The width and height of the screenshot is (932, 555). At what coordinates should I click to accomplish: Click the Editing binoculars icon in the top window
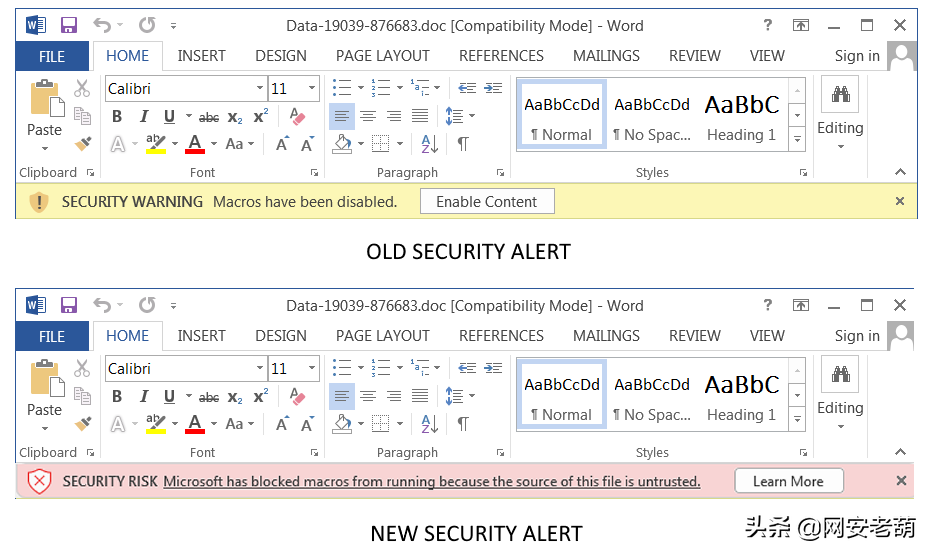click(840, 94)
